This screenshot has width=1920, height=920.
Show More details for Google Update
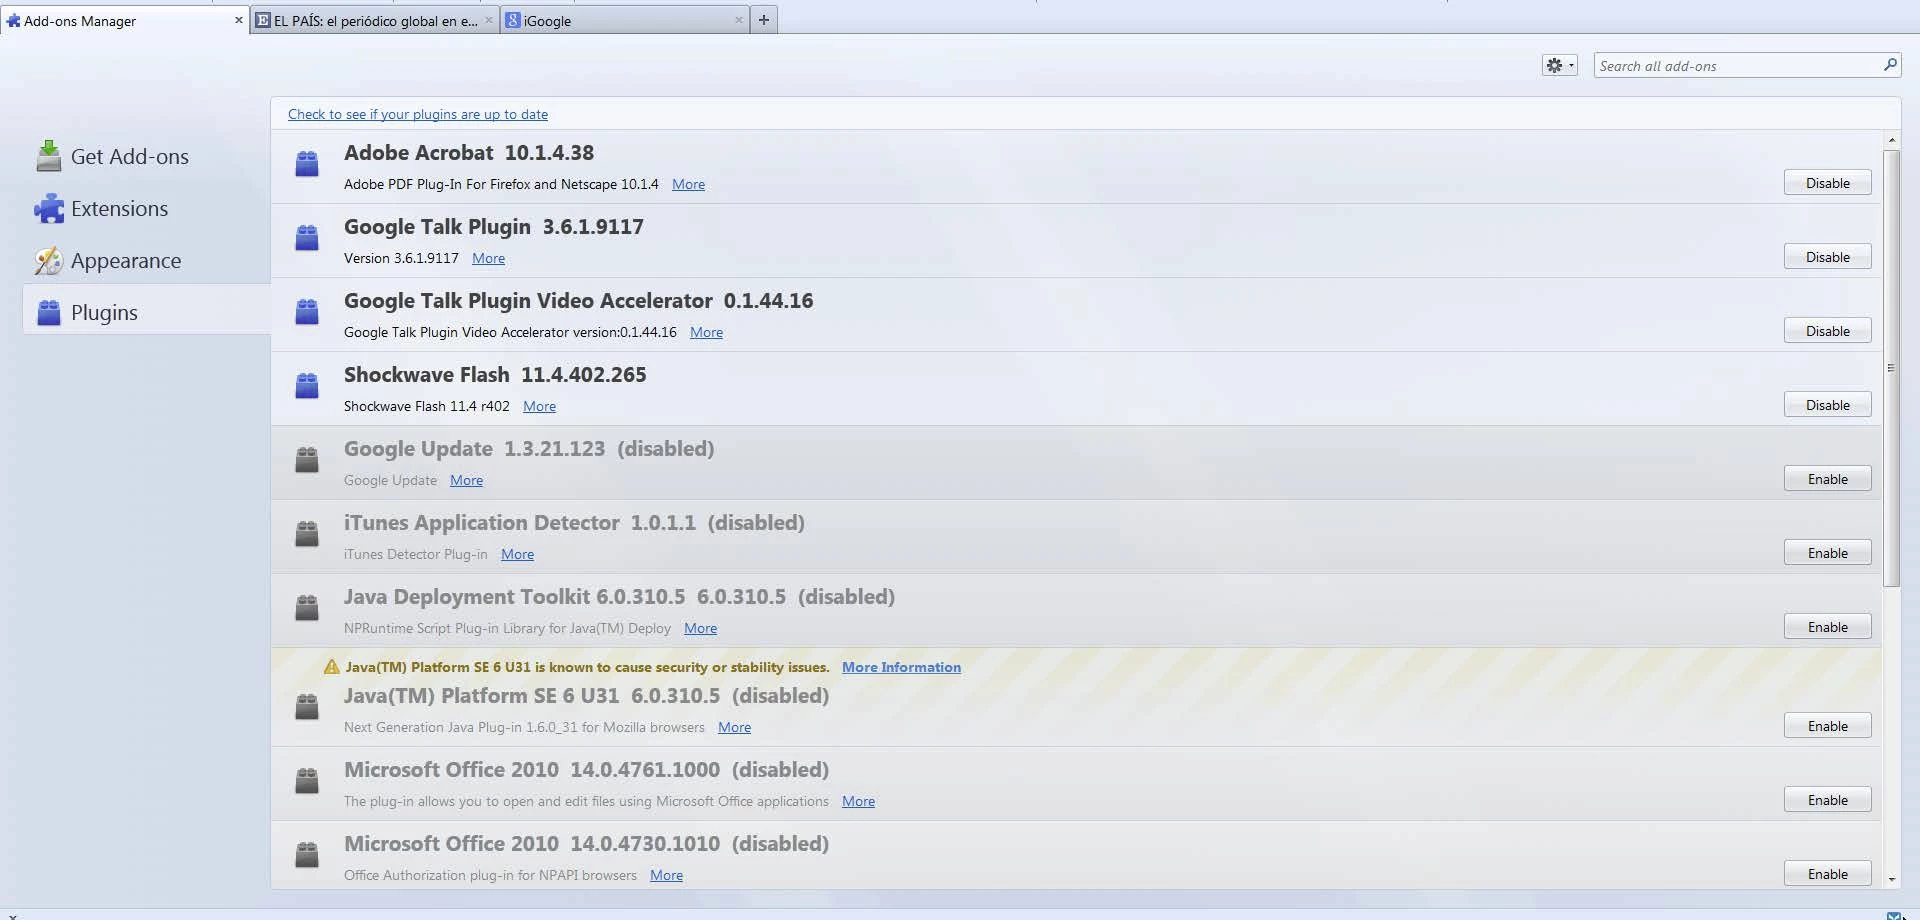click(x=466, y=480)
